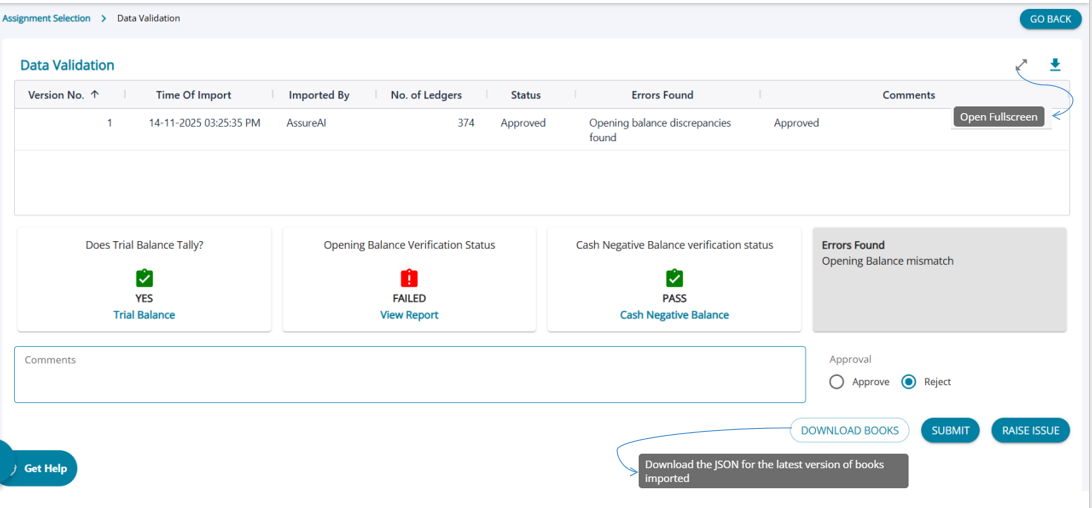Click the DOWNLOAD BOOKS button

849,430
